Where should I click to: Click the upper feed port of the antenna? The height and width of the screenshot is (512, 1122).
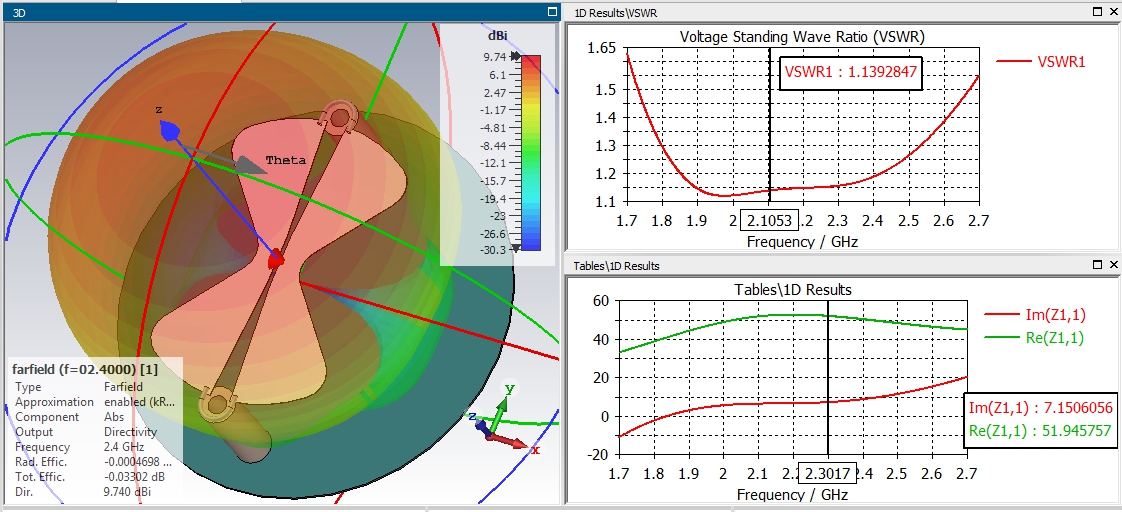[x=339, y=117]
